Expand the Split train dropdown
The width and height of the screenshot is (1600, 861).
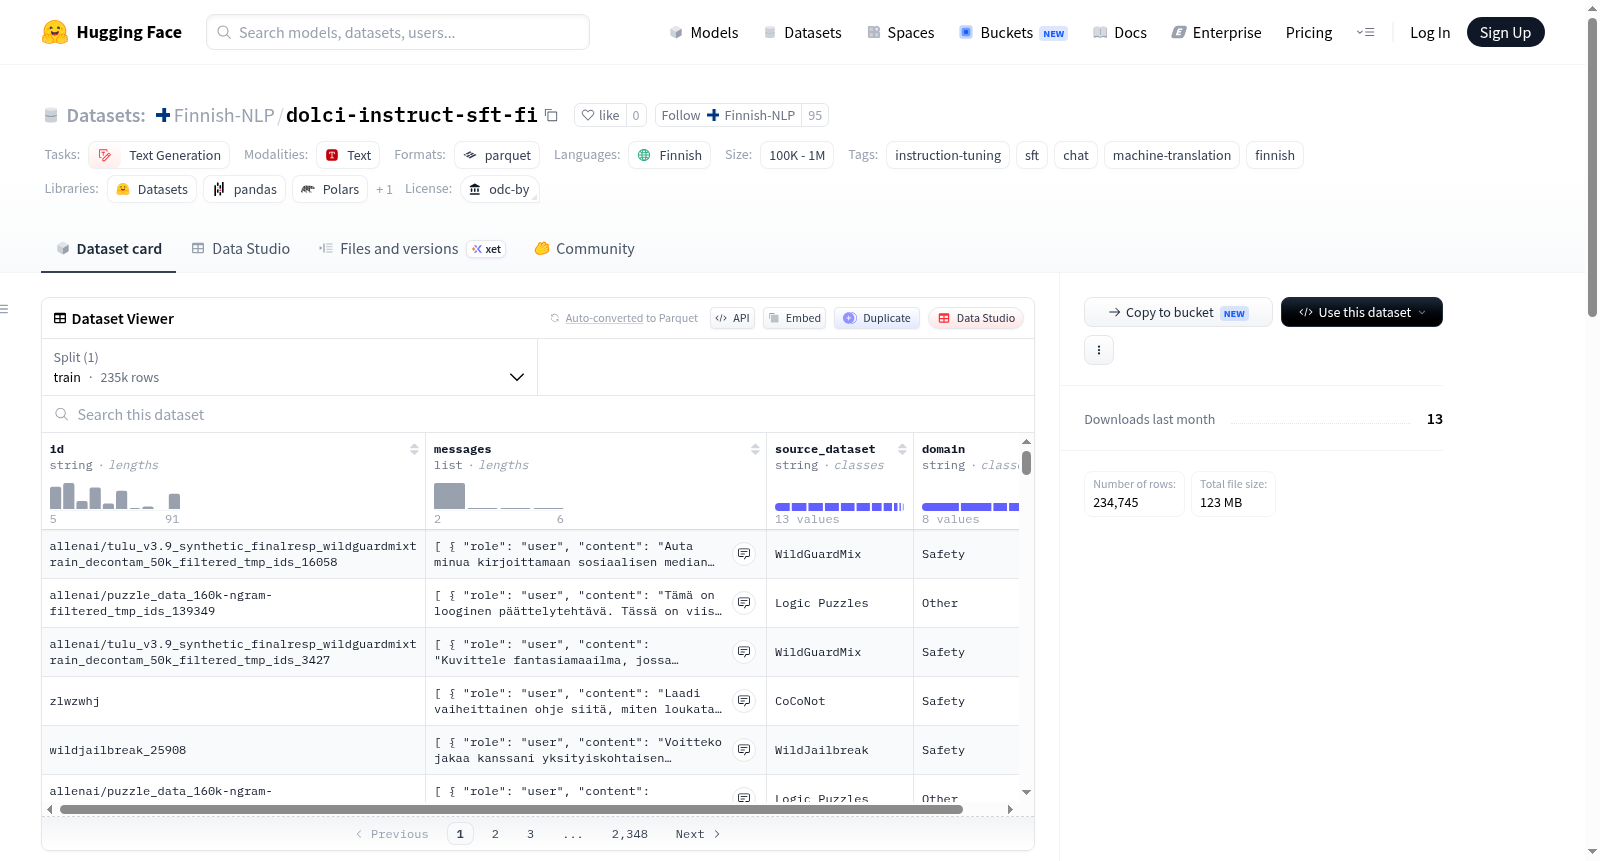point(289,367)
